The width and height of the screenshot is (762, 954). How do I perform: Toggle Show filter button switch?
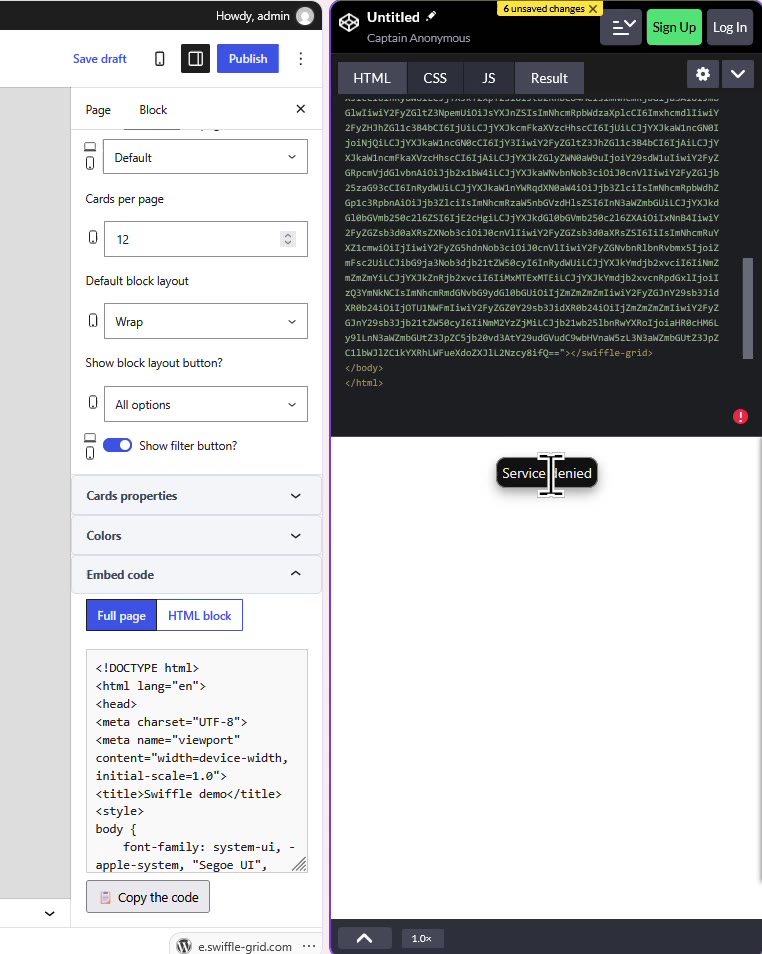coord(117,445)
